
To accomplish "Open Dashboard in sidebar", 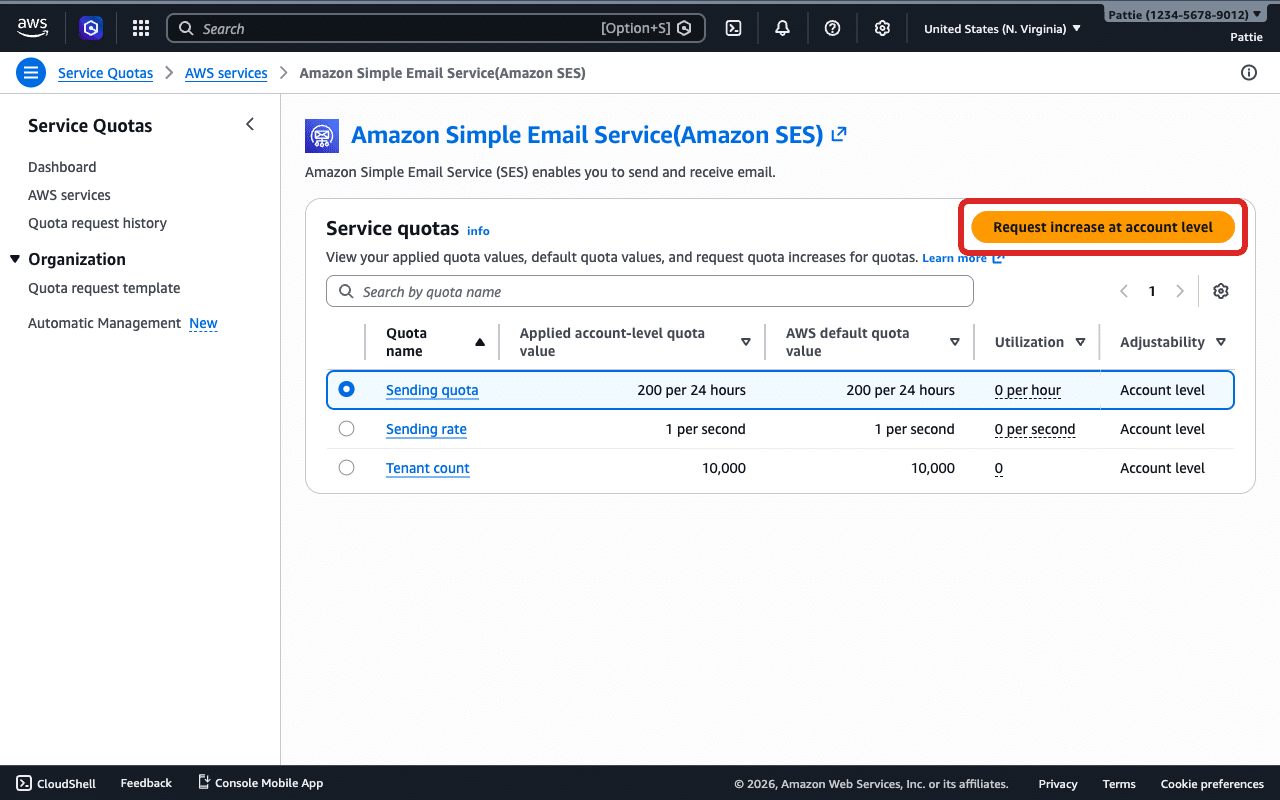I will (x=62, y=167).
